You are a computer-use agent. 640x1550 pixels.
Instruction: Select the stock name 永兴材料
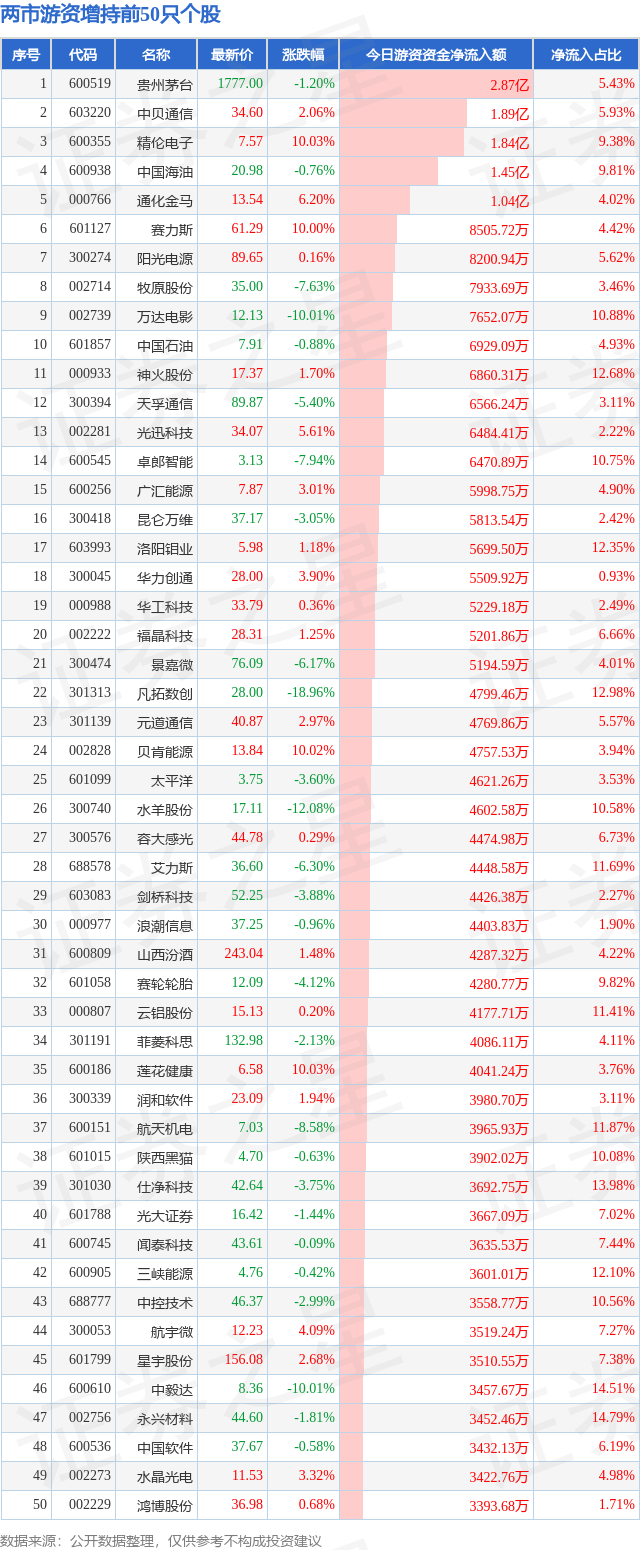166,1418
